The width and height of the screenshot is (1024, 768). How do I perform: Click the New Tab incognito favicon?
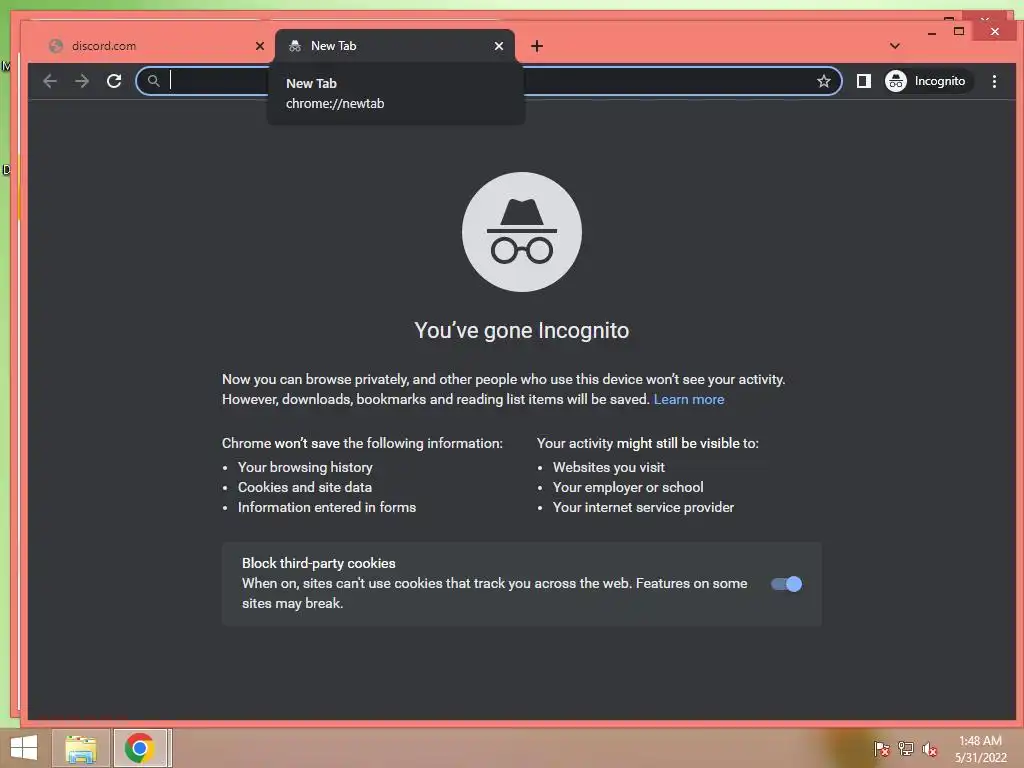(295, 46)
